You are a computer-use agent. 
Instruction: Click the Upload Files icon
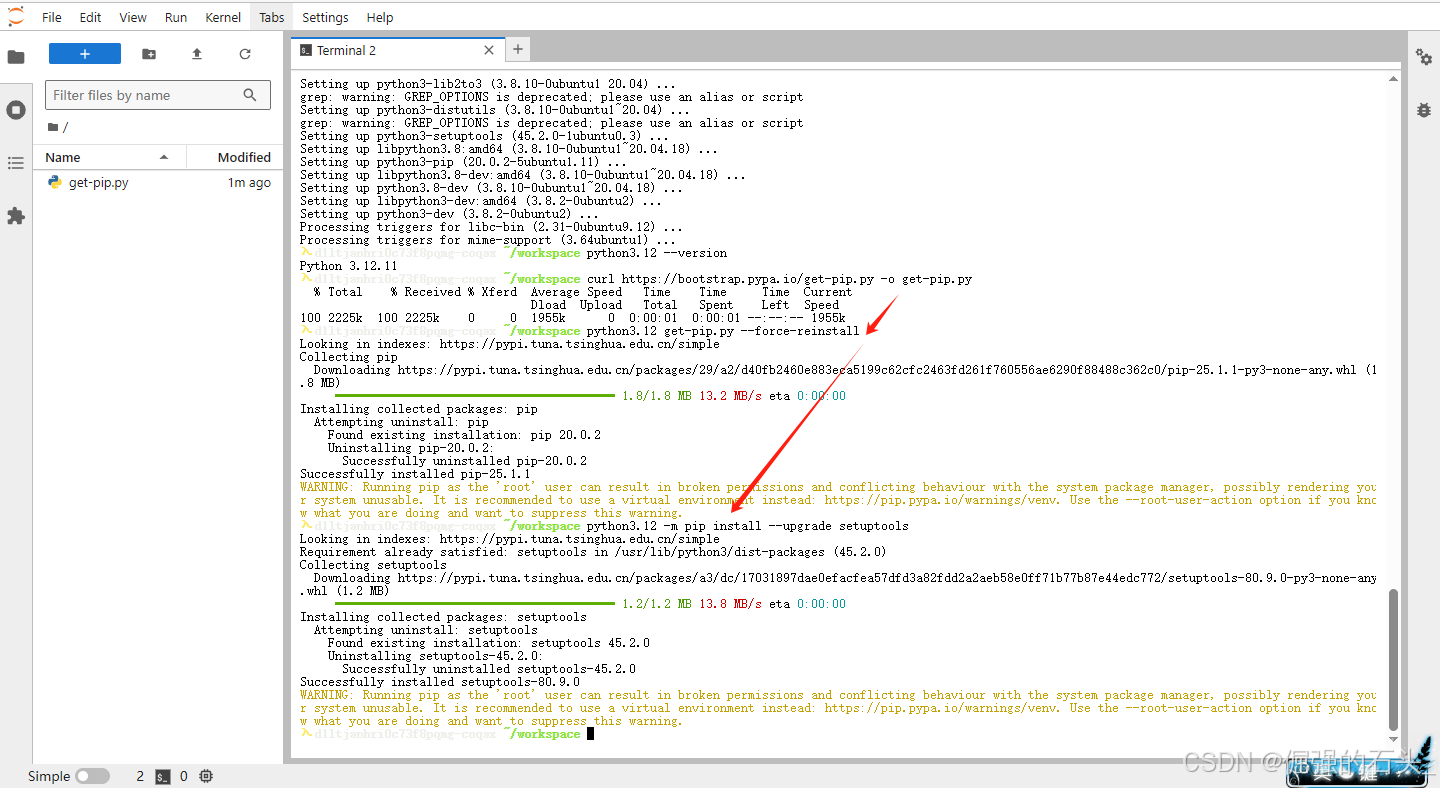click(197, 54)
